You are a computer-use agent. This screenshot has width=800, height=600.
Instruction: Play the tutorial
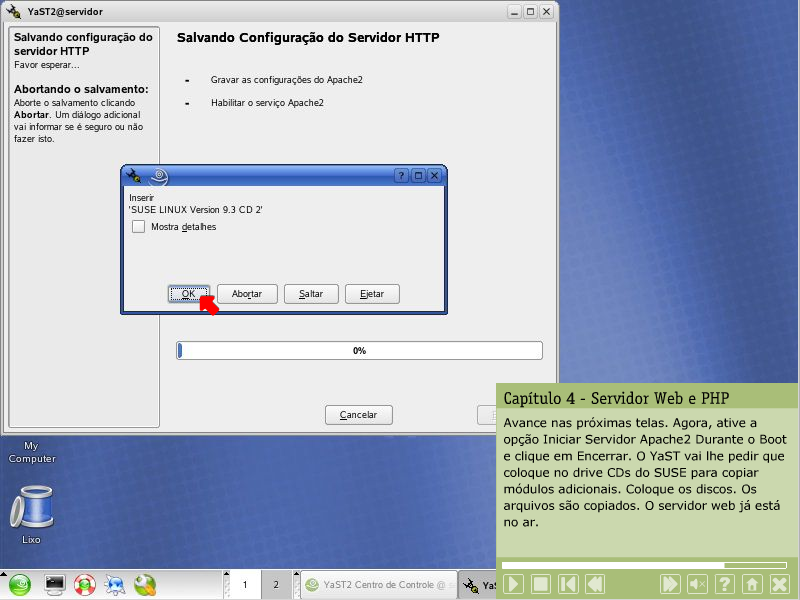pyautogui.click(x=513, y=584)
